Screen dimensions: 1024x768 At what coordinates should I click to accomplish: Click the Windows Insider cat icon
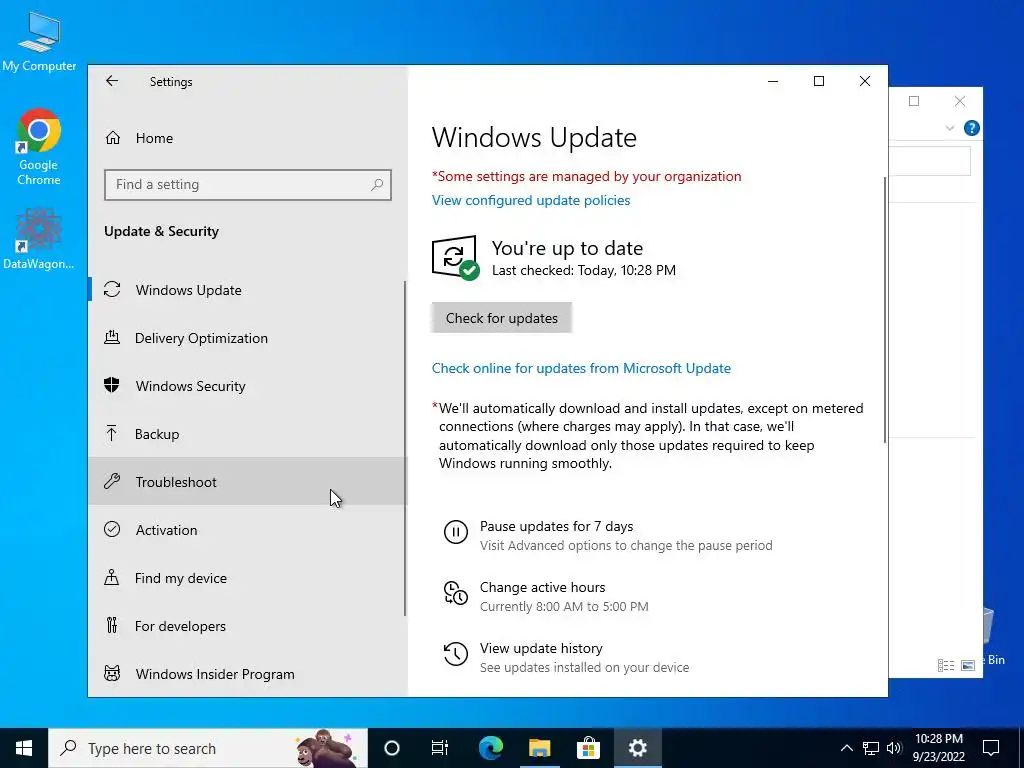tap(112, 673)
